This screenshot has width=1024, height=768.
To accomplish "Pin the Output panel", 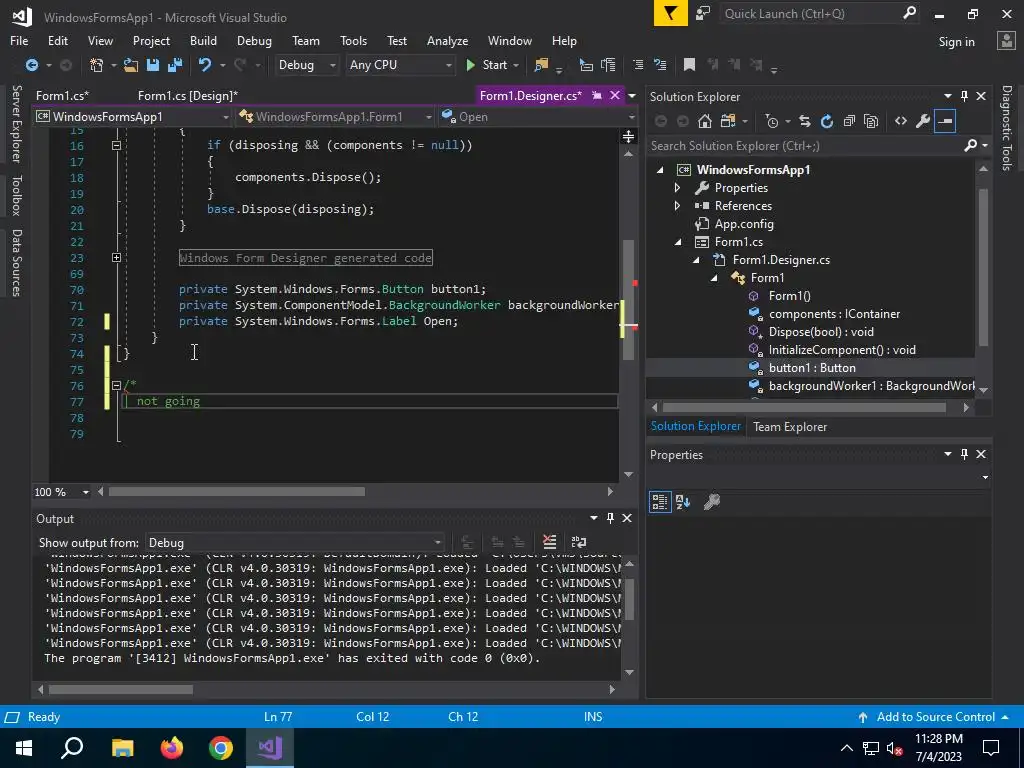I will point(610,518).
